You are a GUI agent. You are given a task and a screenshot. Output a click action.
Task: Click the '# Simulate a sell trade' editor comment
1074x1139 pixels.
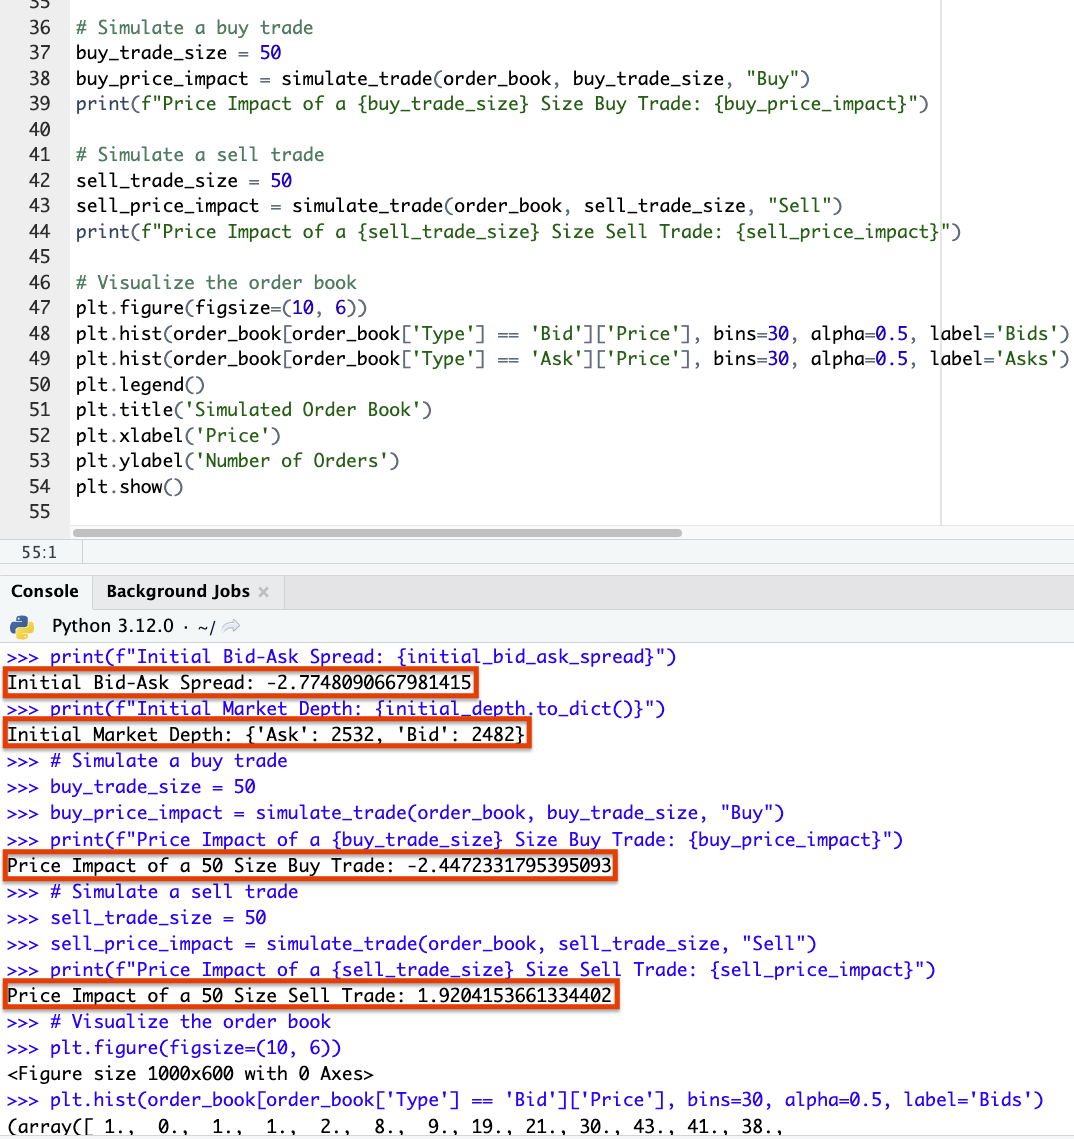[200, 155]
